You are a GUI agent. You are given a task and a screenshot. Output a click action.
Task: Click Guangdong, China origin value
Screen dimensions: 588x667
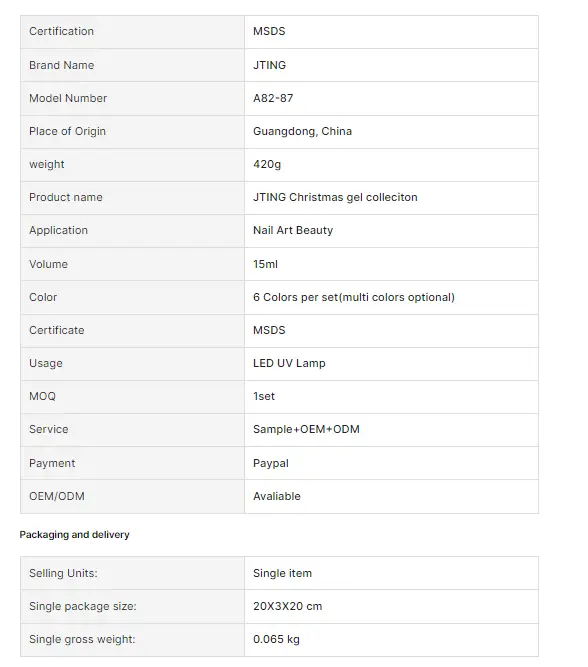click(303, 131)
